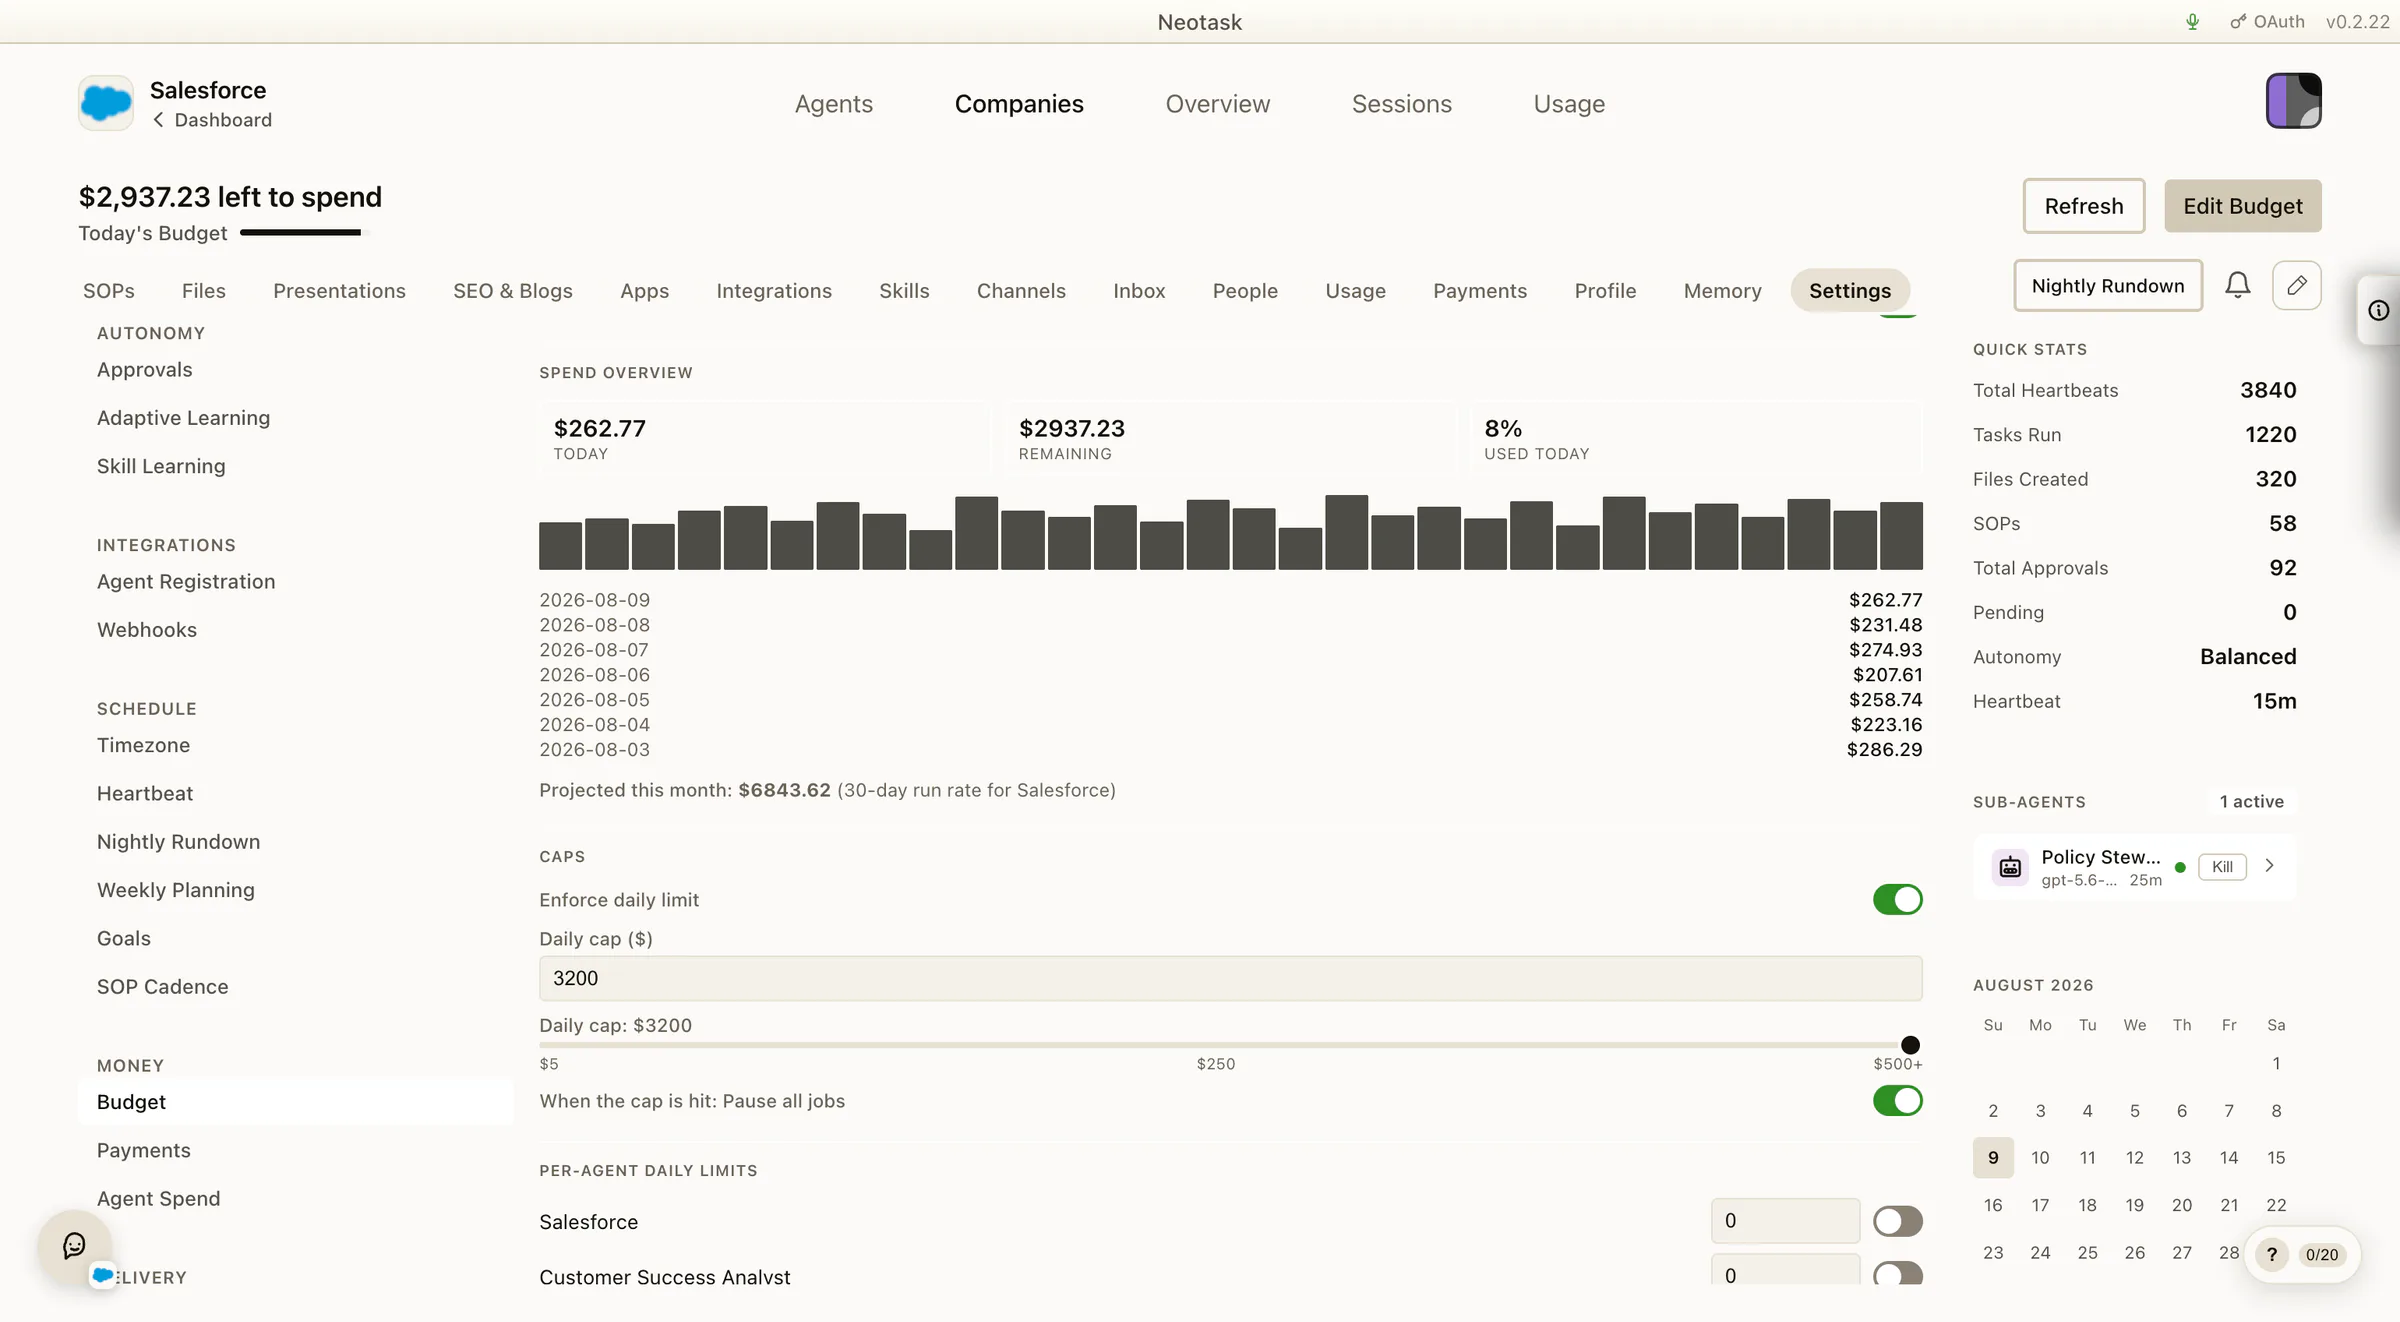Image resolution: width=2400 pixels, height=1322 pixels.
Task: Open the Integrations tab
Action: pos(773,291)
